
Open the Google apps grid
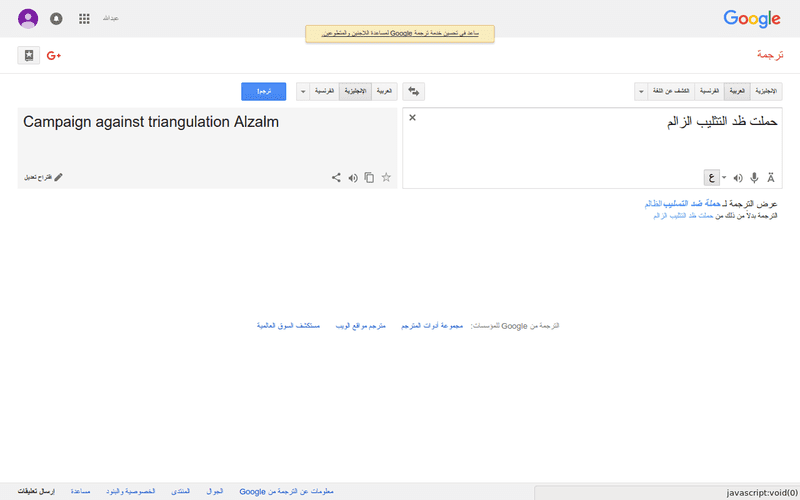84,19
